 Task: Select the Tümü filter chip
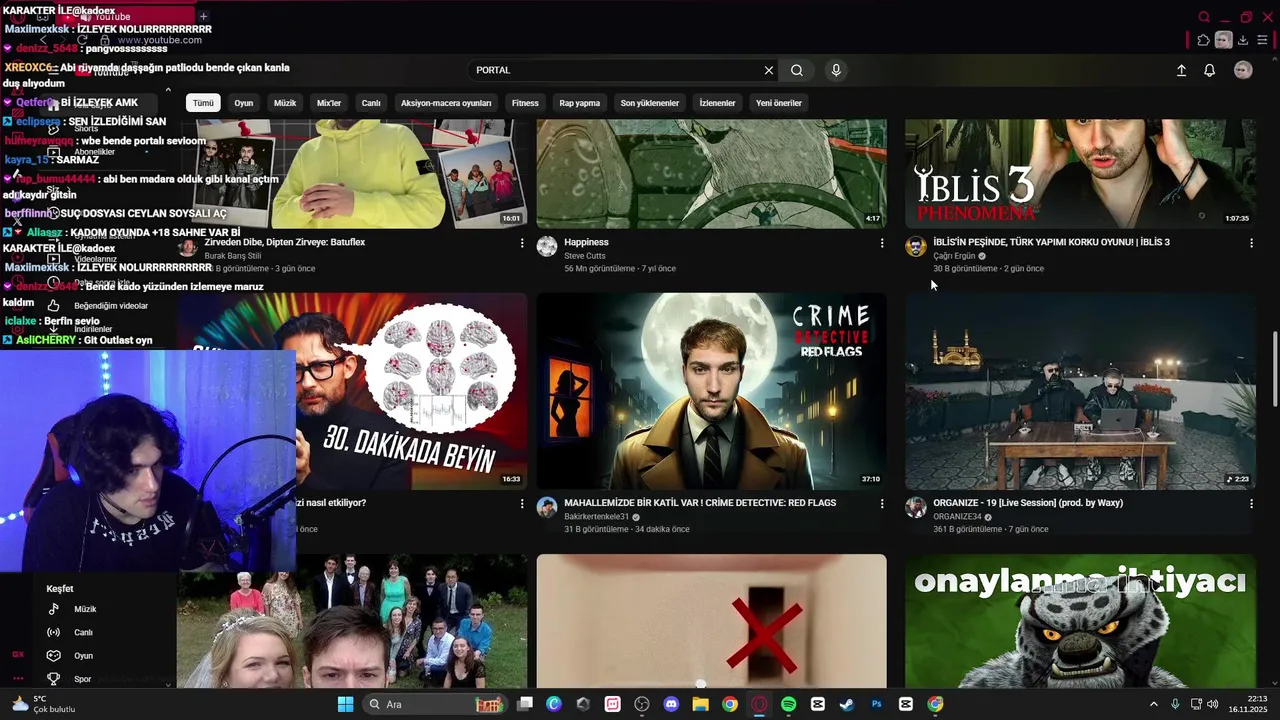click(x=203, y=103)
